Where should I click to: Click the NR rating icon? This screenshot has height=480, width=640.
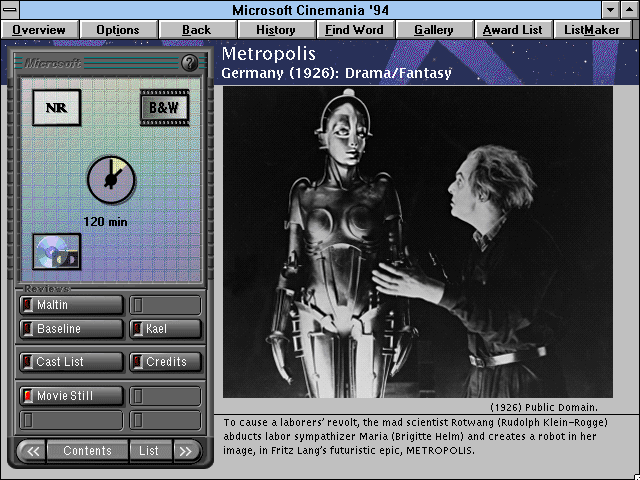click(x=56, y=108)
